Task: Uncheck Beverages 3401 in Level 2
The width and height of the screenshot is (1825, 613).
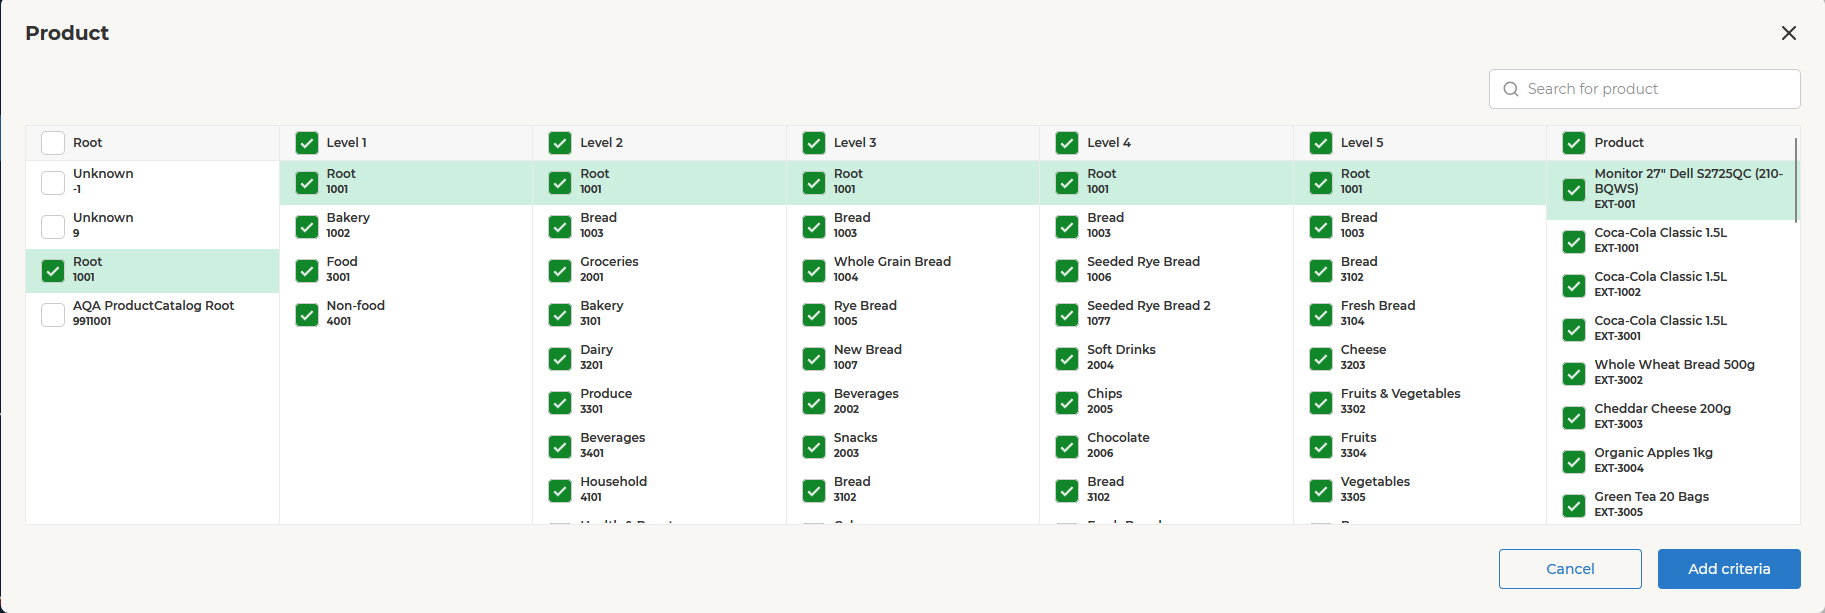Action: point(560,447)
